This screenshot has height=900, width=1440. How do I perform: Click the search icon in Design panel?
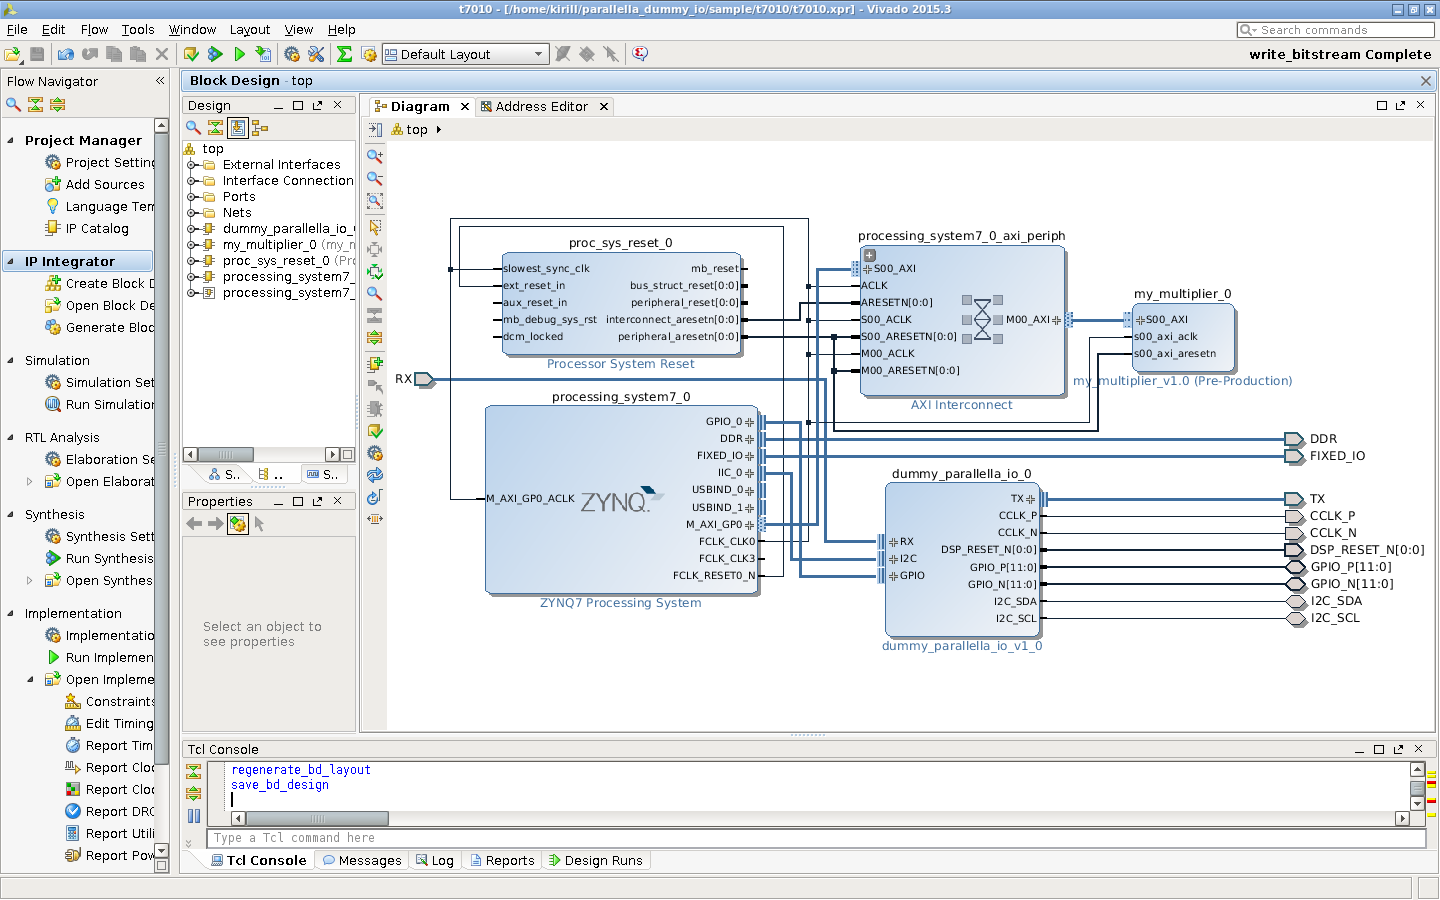194,127
